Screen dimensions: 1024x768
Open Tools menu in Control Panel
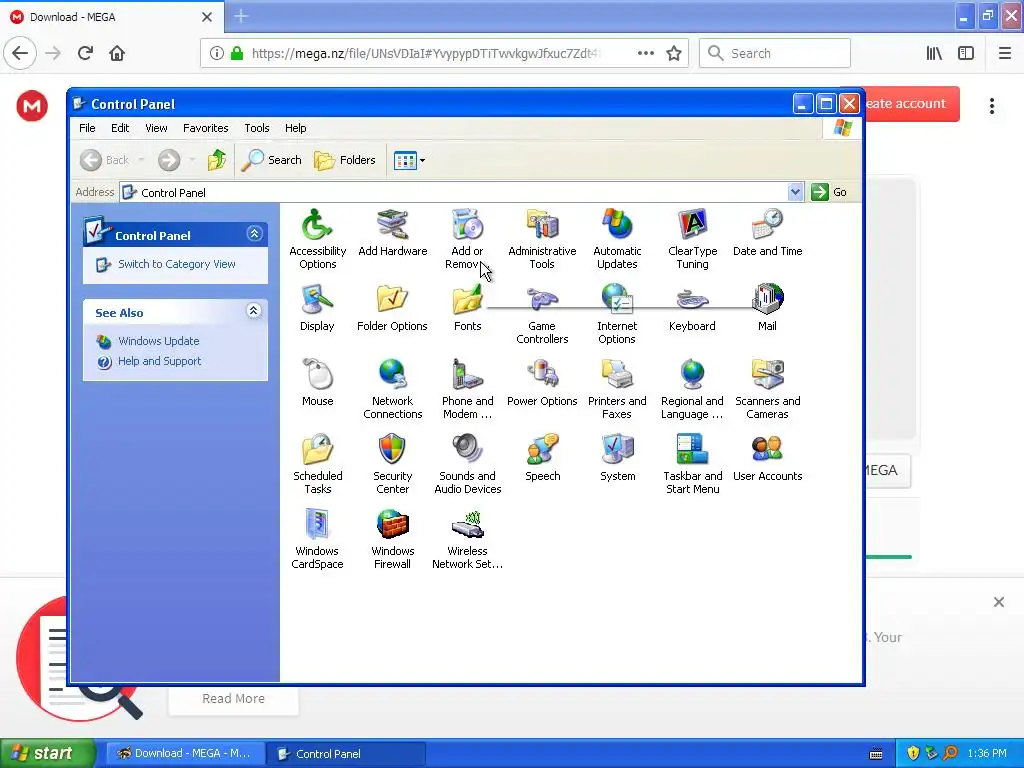(x=257, y=128)
